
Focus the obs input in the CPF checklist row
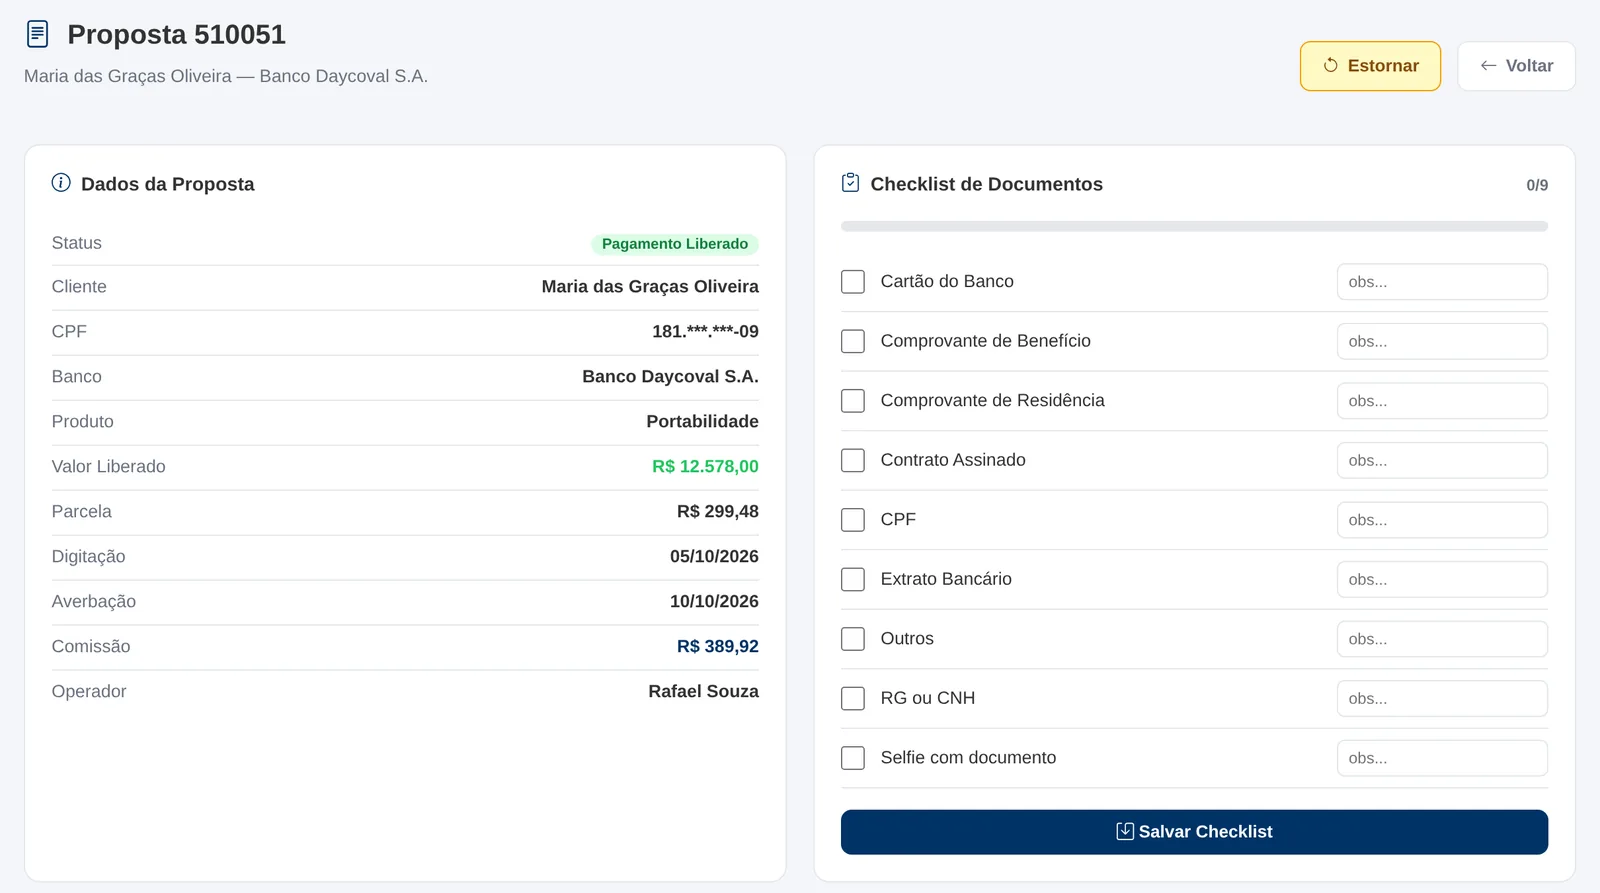tap(1442, 520)
